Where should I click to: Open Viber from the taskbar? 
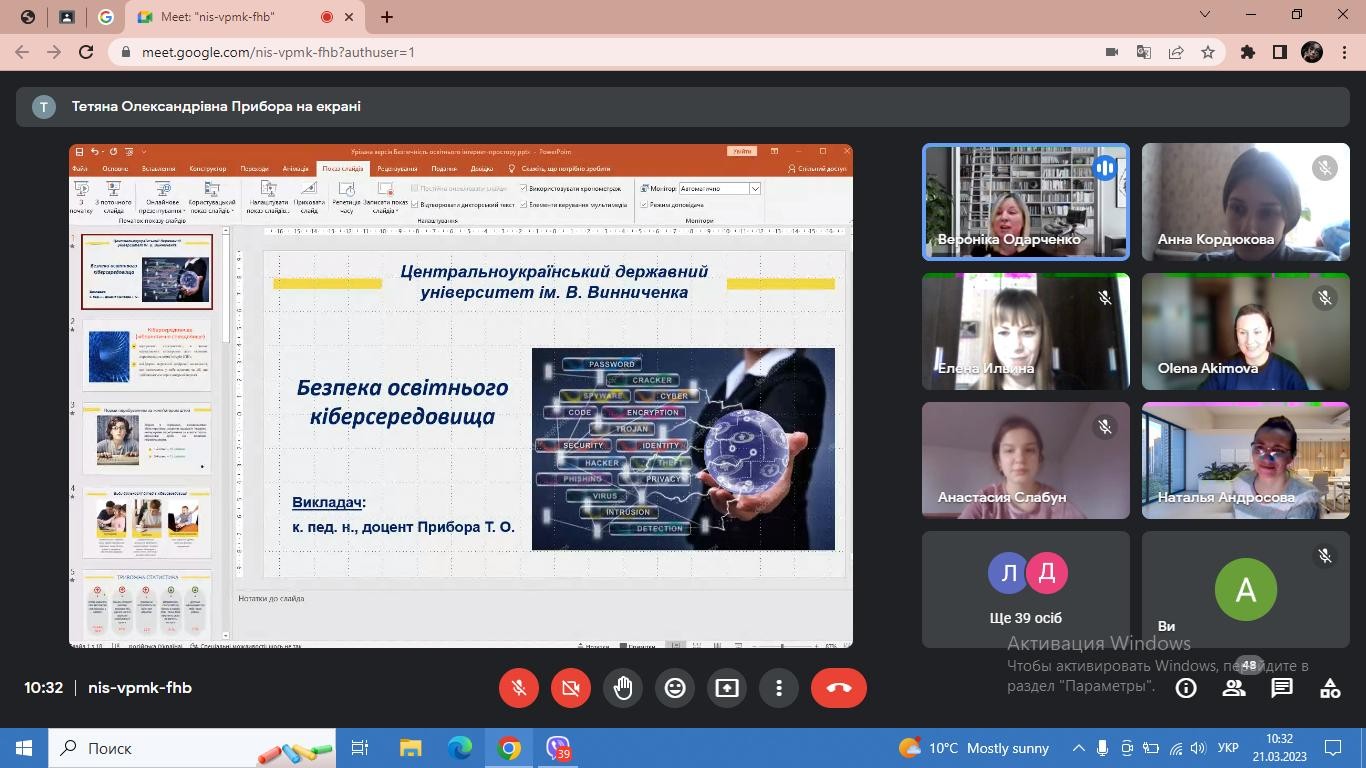[558, 748]
